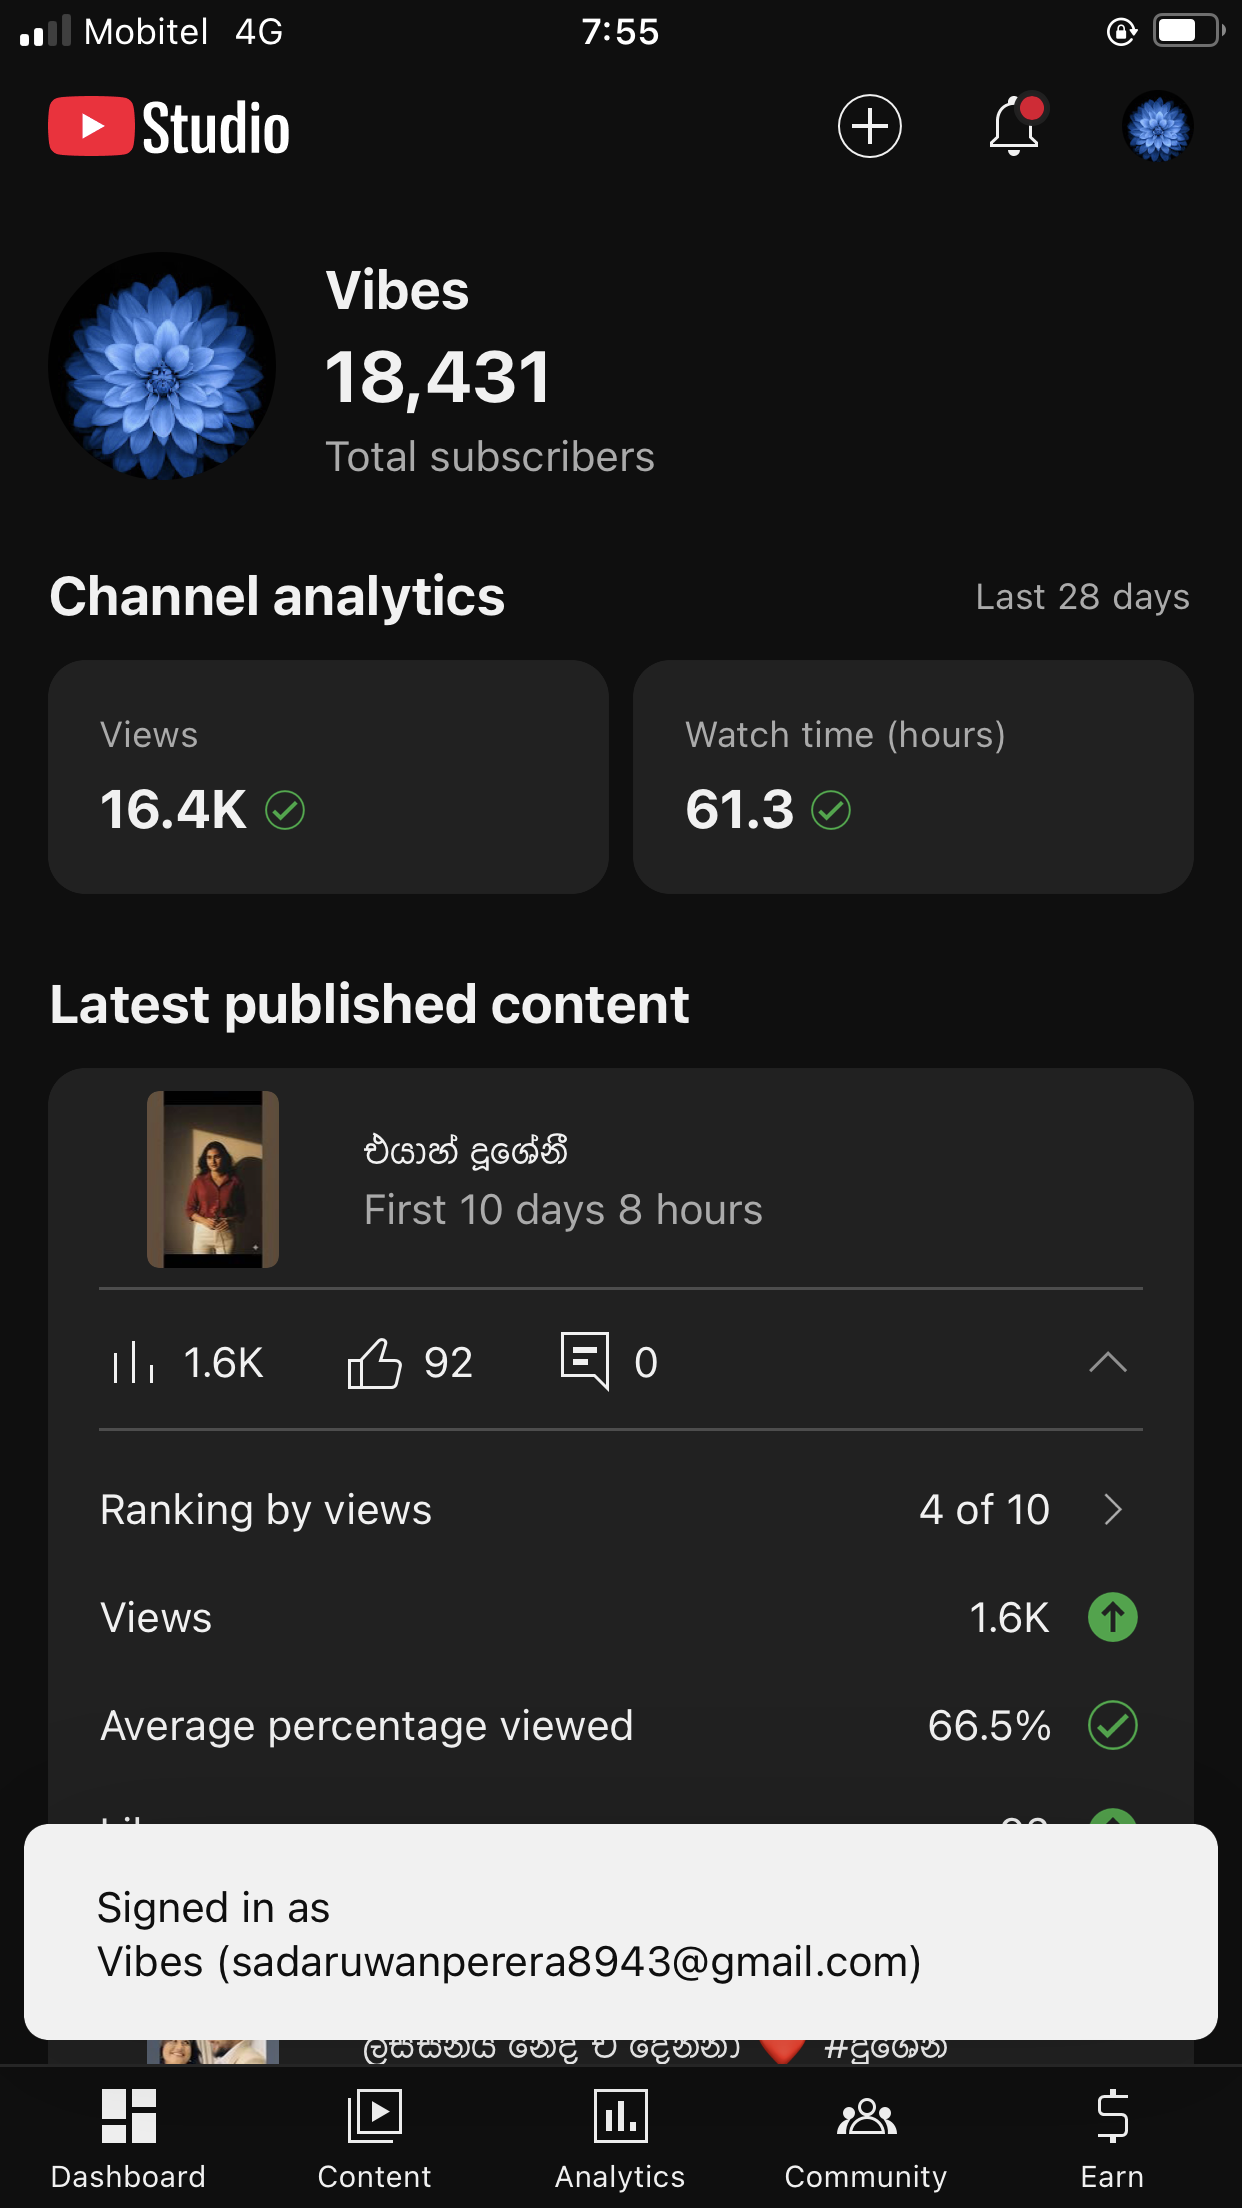The image size is (1242, 2208).
Task: Open account menu via top-right avatar
Action: (1157, 127)
